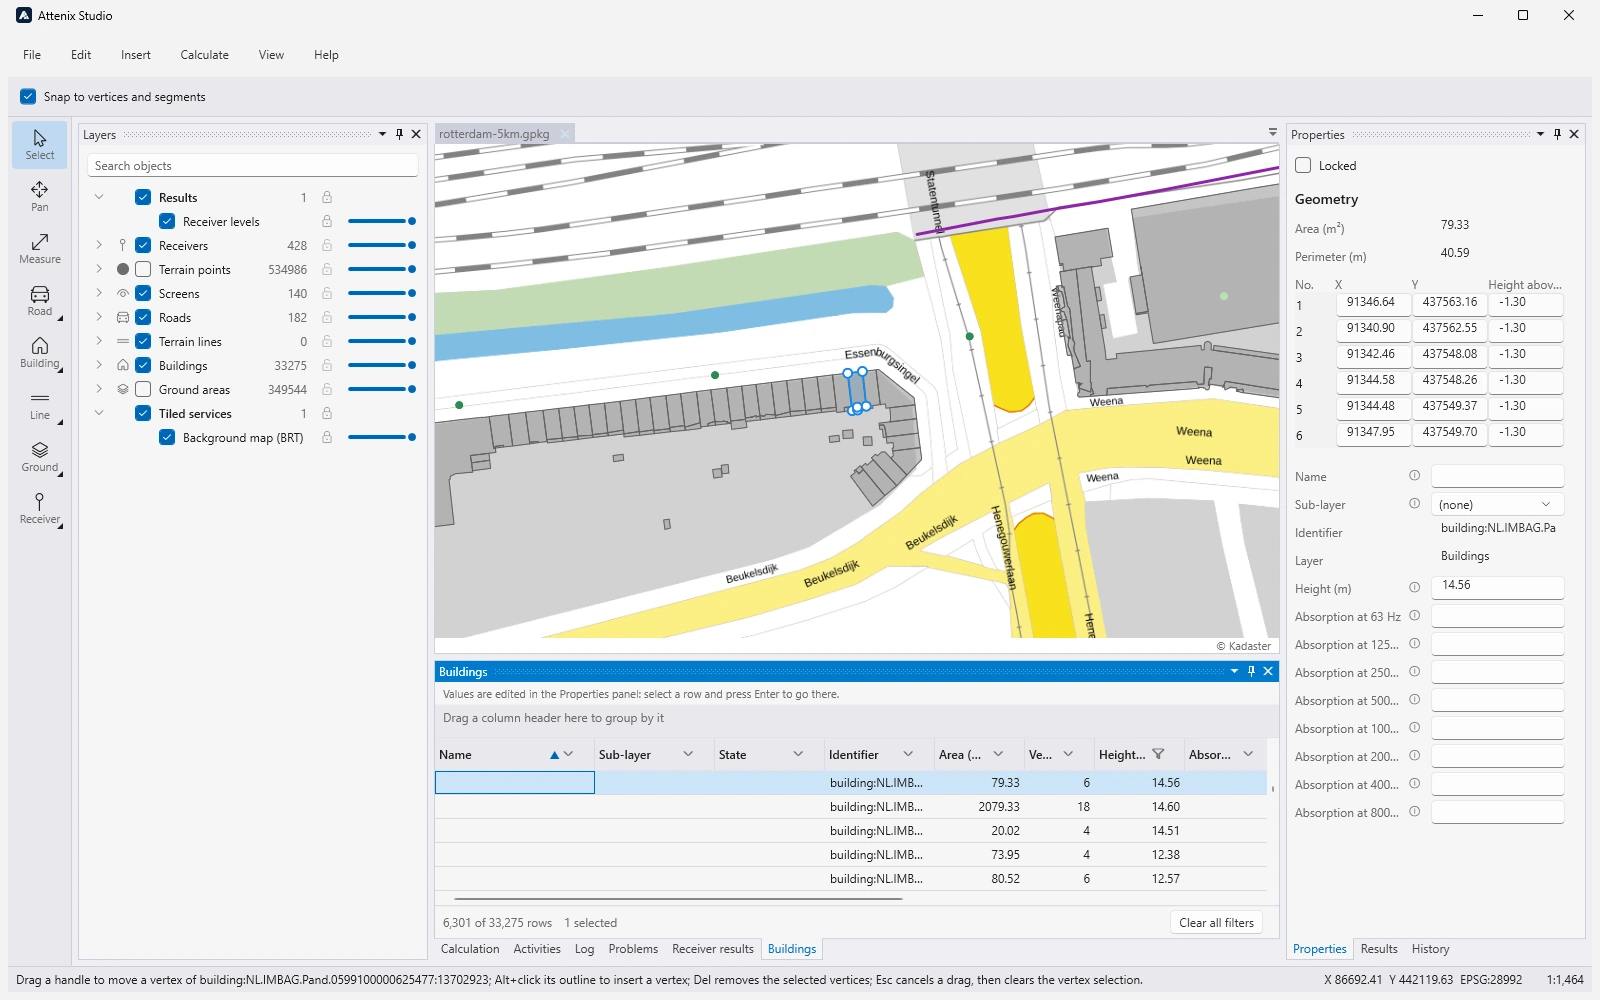Select the Select tool in the toolbar
Image resolution: width=1600 pixels, height=1000 pixels.
point(40,145)
